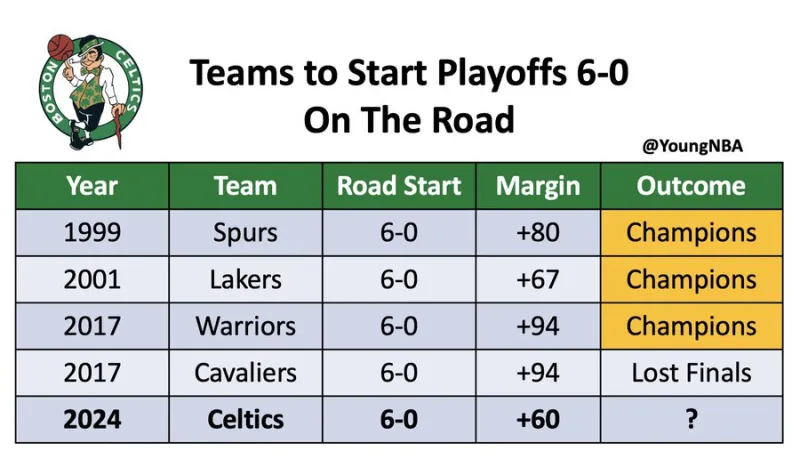Click the 2001 year cell
800x459 pixels.
pyautogui.click(x=92, y=279)
